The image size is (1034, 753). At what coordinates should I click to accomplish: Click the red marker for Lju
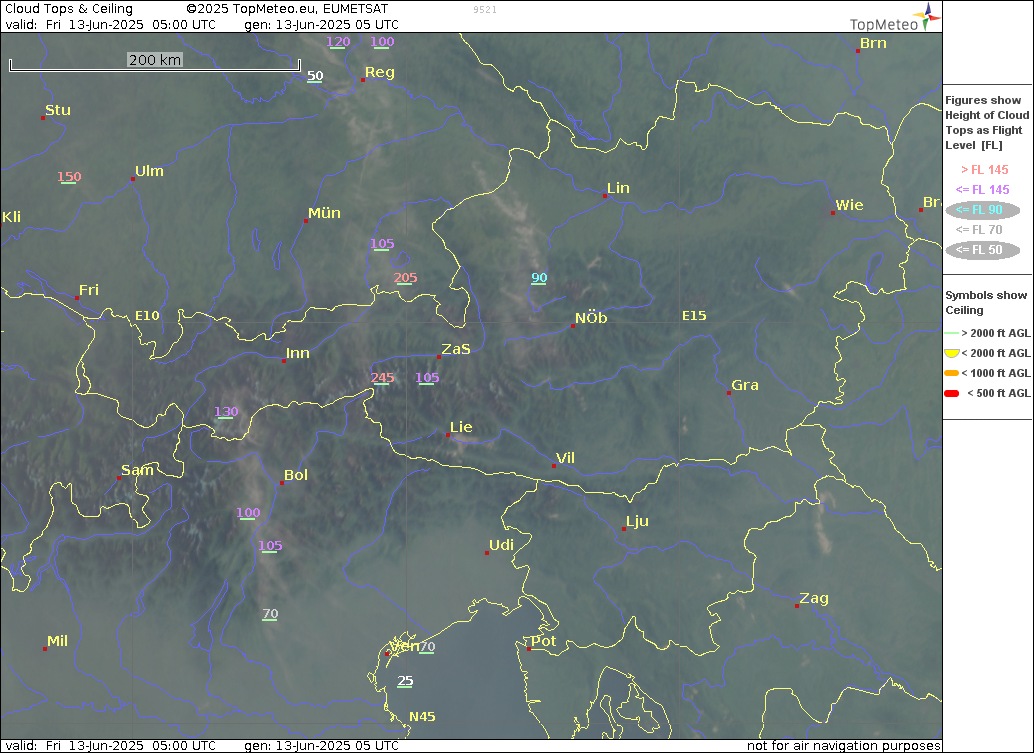[x=624, y=529]
